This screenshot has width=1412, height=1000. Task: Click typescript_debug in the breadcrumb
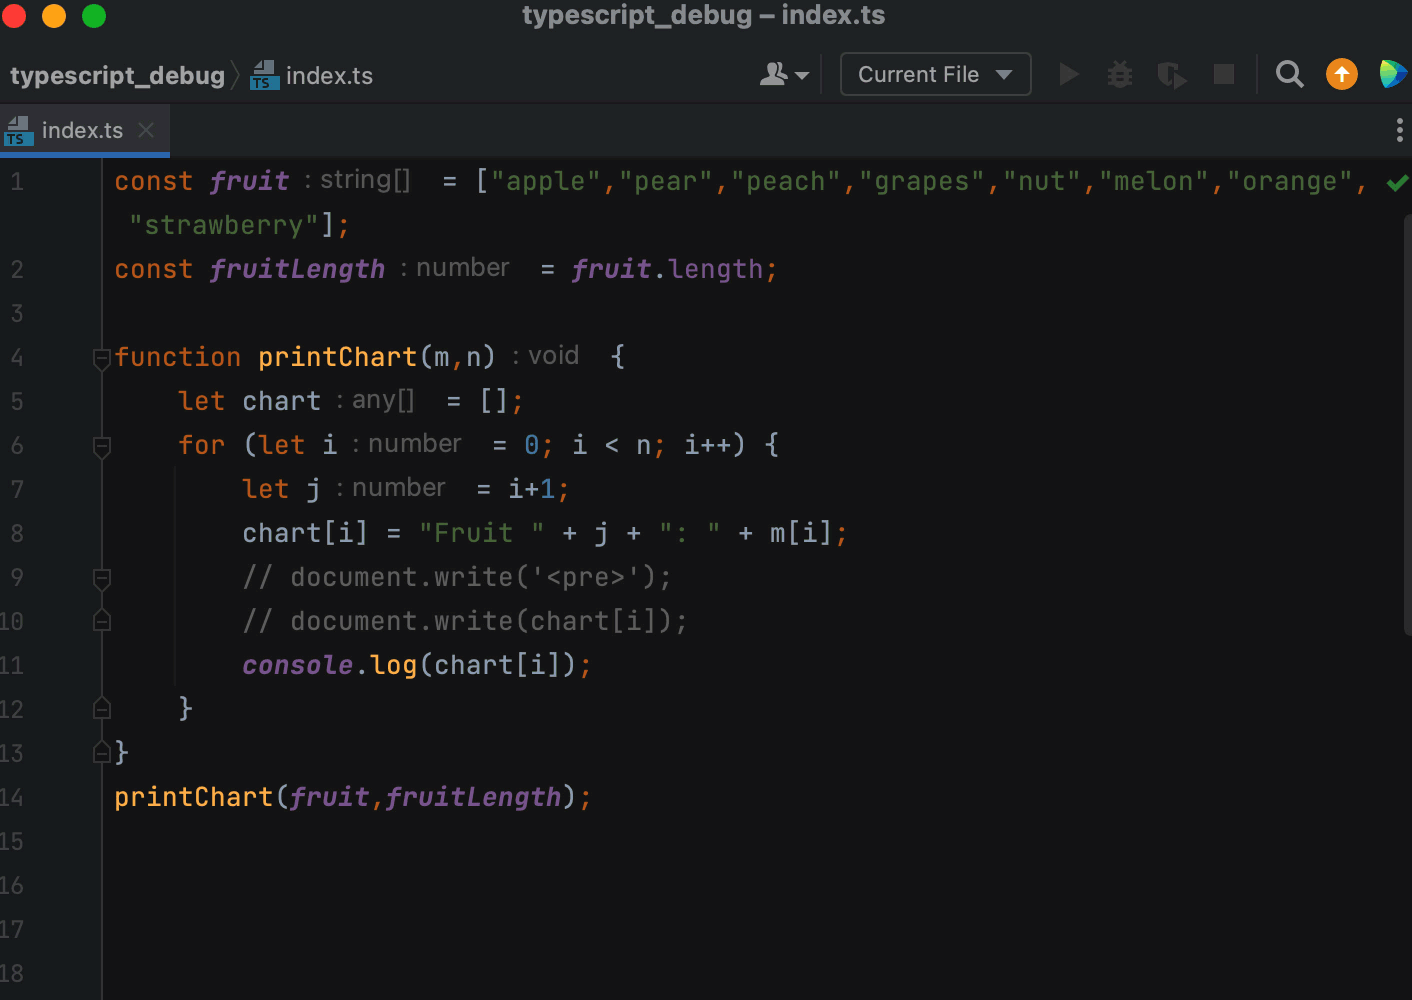tap(117, 76)
